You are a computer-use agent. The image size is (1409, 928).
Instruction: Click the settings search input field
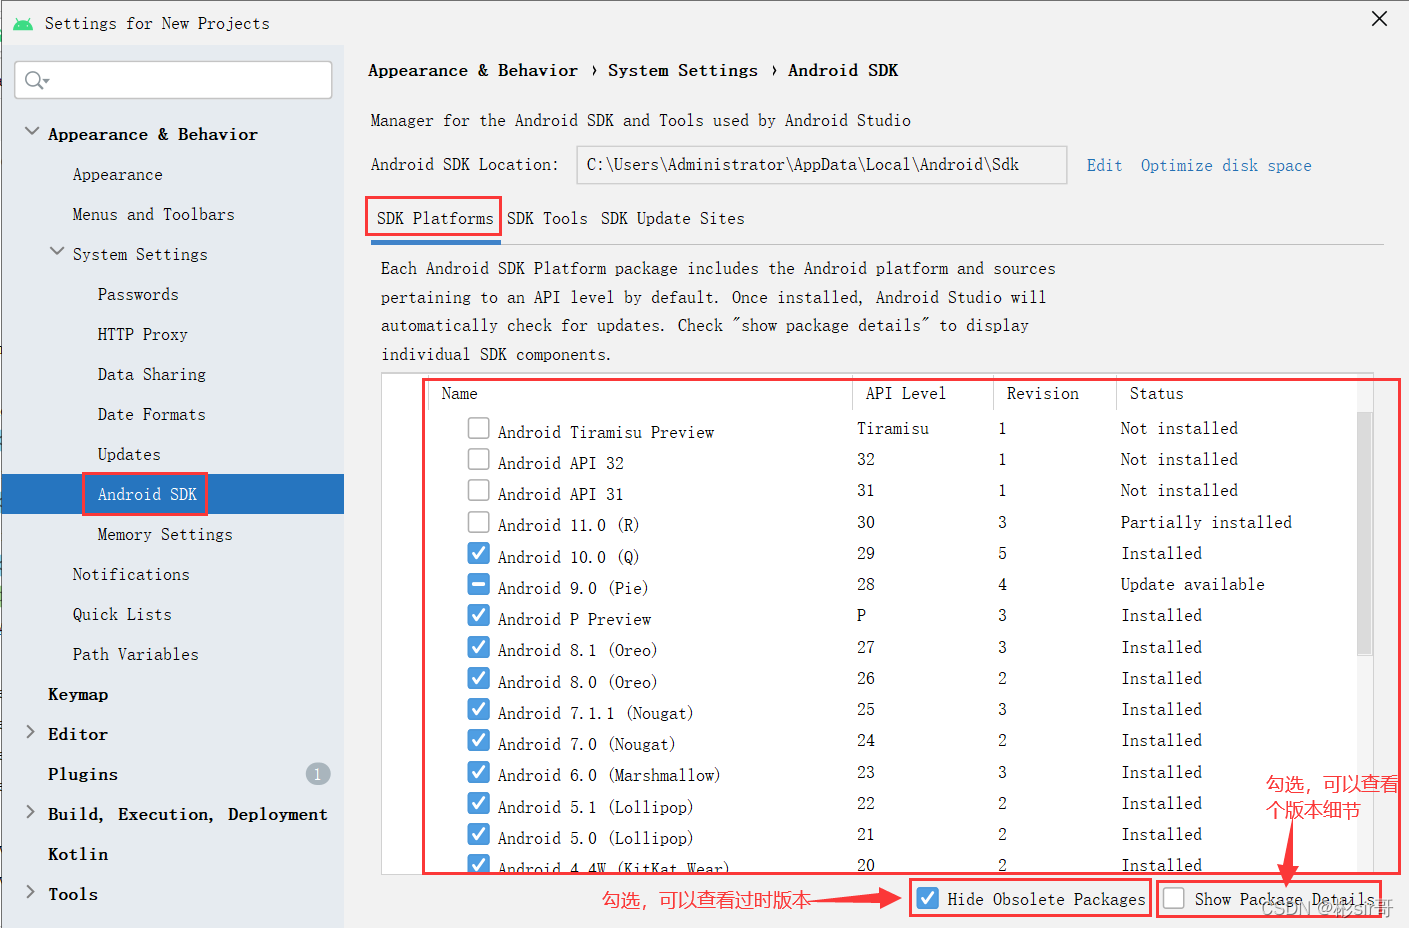pos(173,80)
